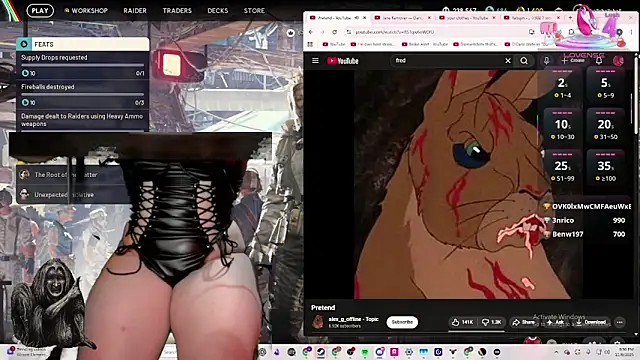
Task: Click the Supply Drops requested progress bar
Action: coord(82,65)
